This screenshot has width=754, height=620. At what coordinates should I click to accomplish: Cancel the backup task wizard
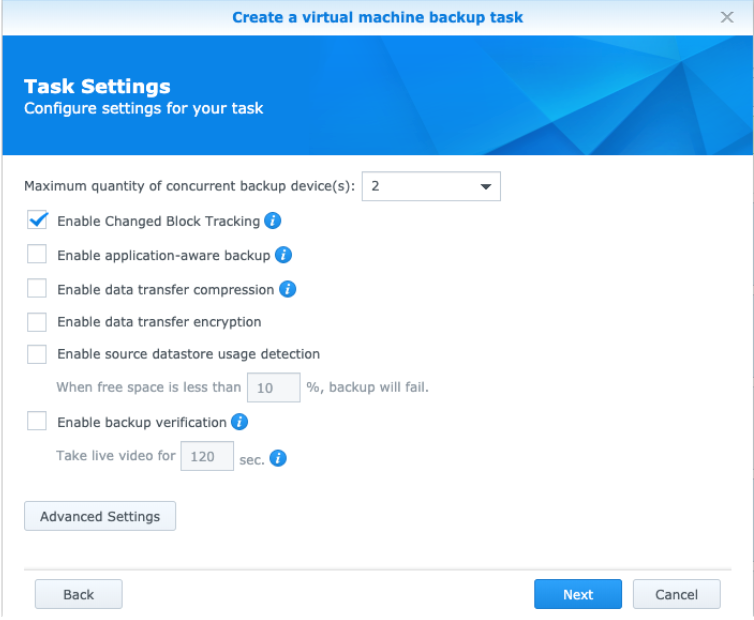(677, 594)
